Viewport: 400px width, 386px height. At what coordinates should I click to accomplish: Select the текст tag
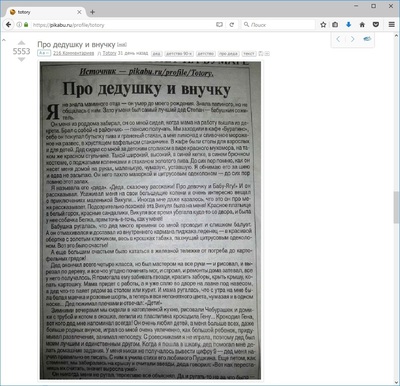(x=249, y=53)
